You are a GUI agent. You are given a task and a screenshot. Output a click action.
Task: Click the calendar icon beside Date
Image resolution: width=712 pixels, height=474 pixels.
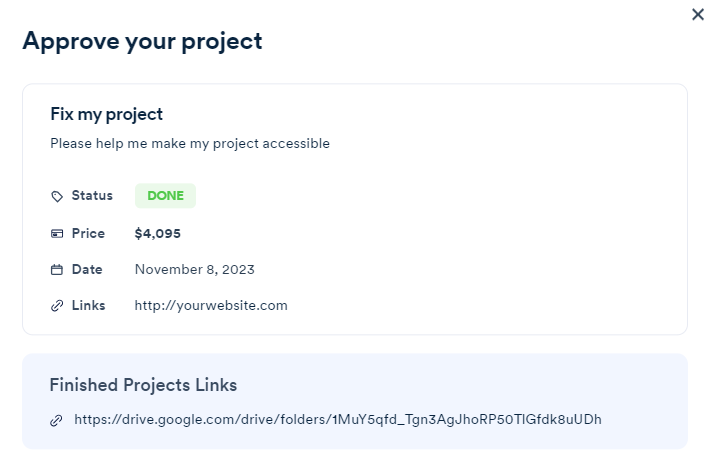(57, 270)
